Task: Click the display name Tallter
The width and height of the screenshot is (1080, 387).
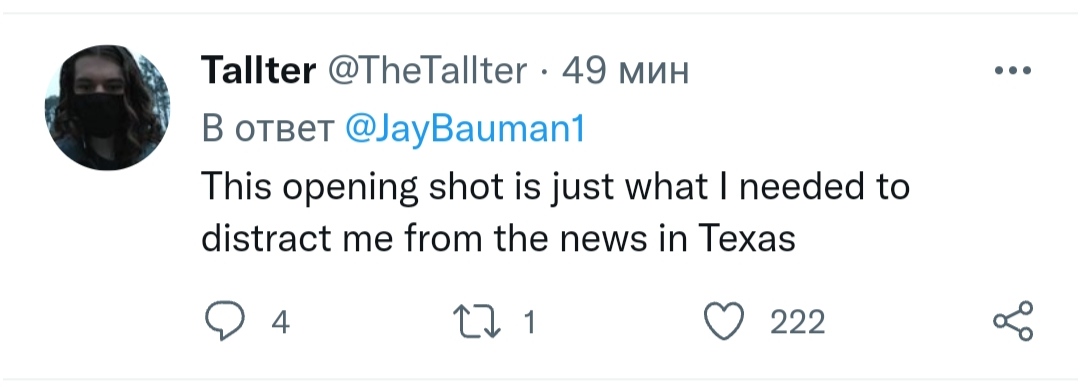Action: pos(258,70)
